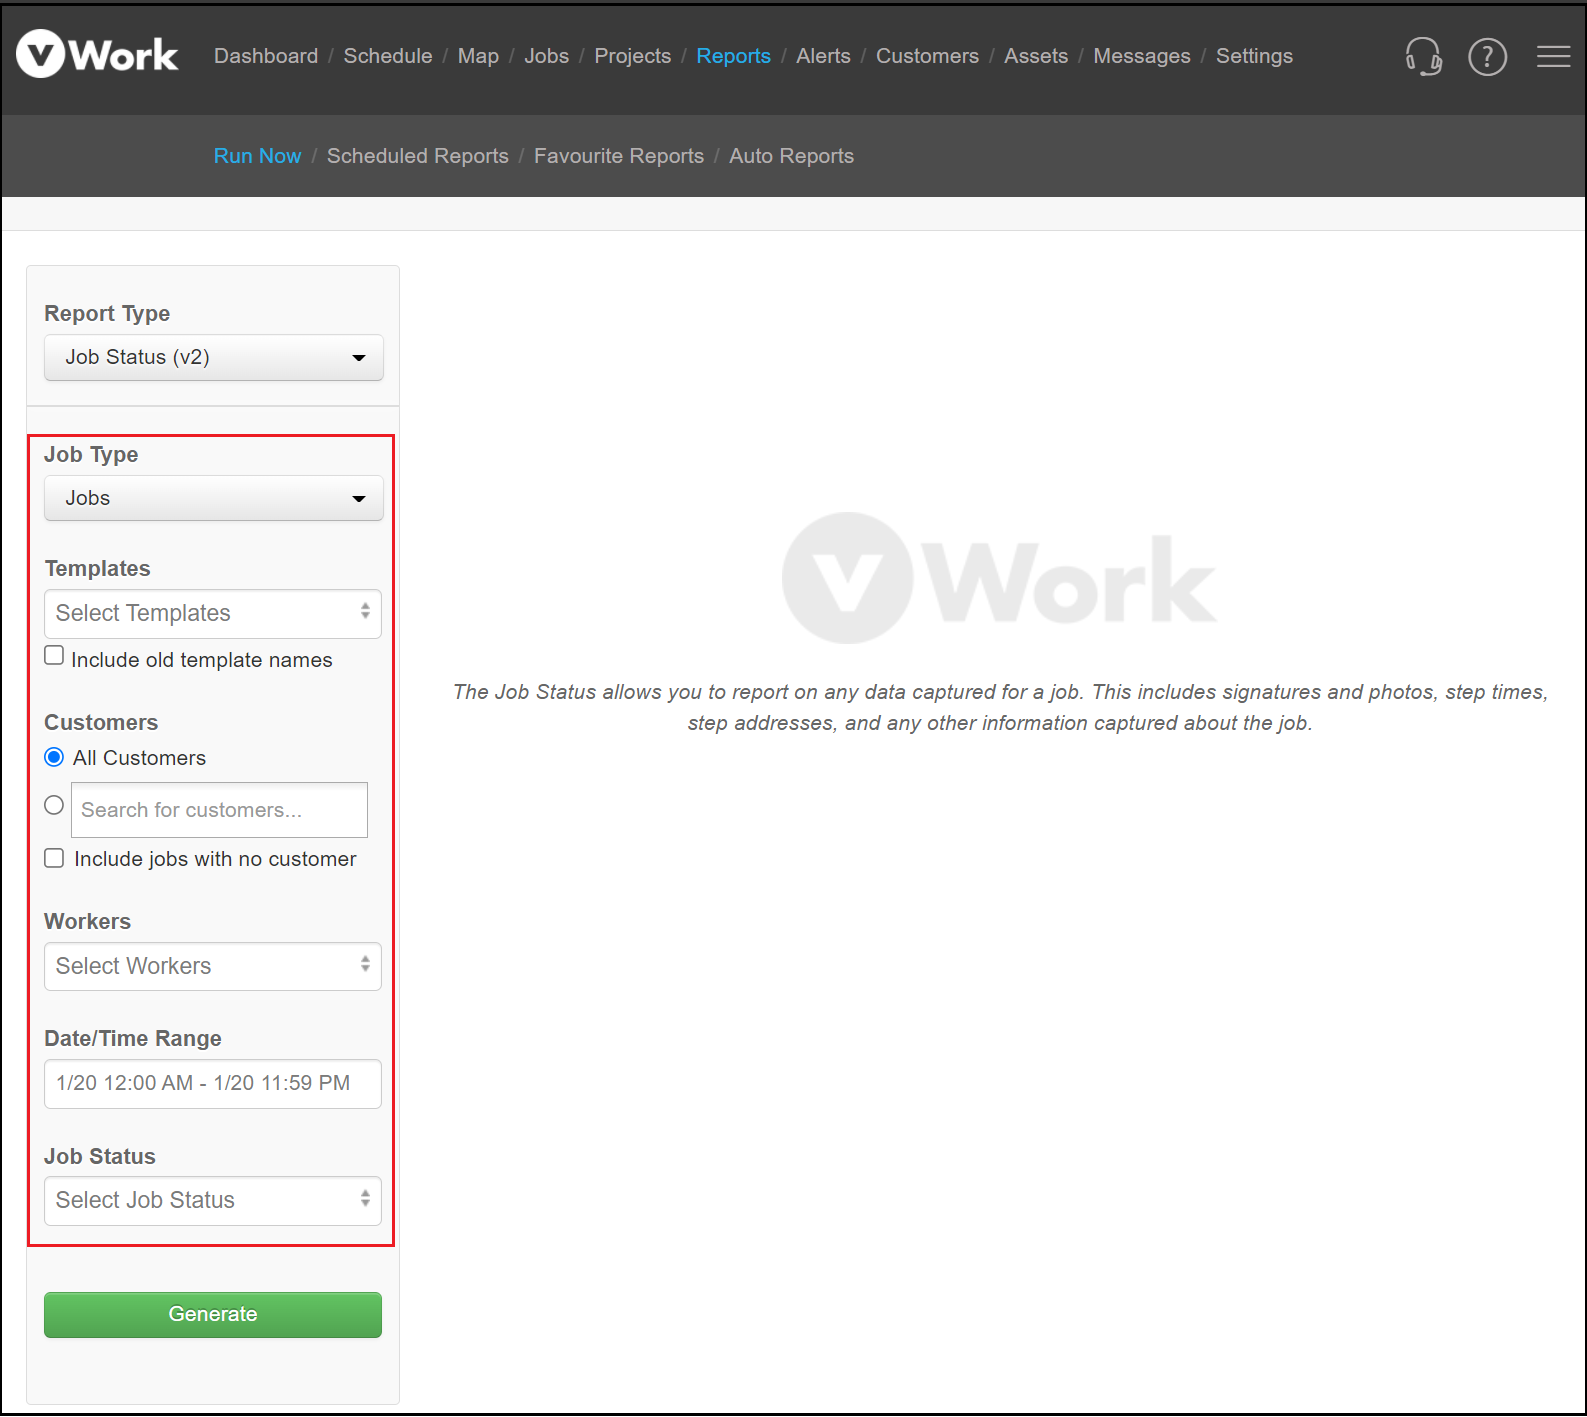
Task: Open the Select Job Status dropdown
Action: [x=213, y=1201]
